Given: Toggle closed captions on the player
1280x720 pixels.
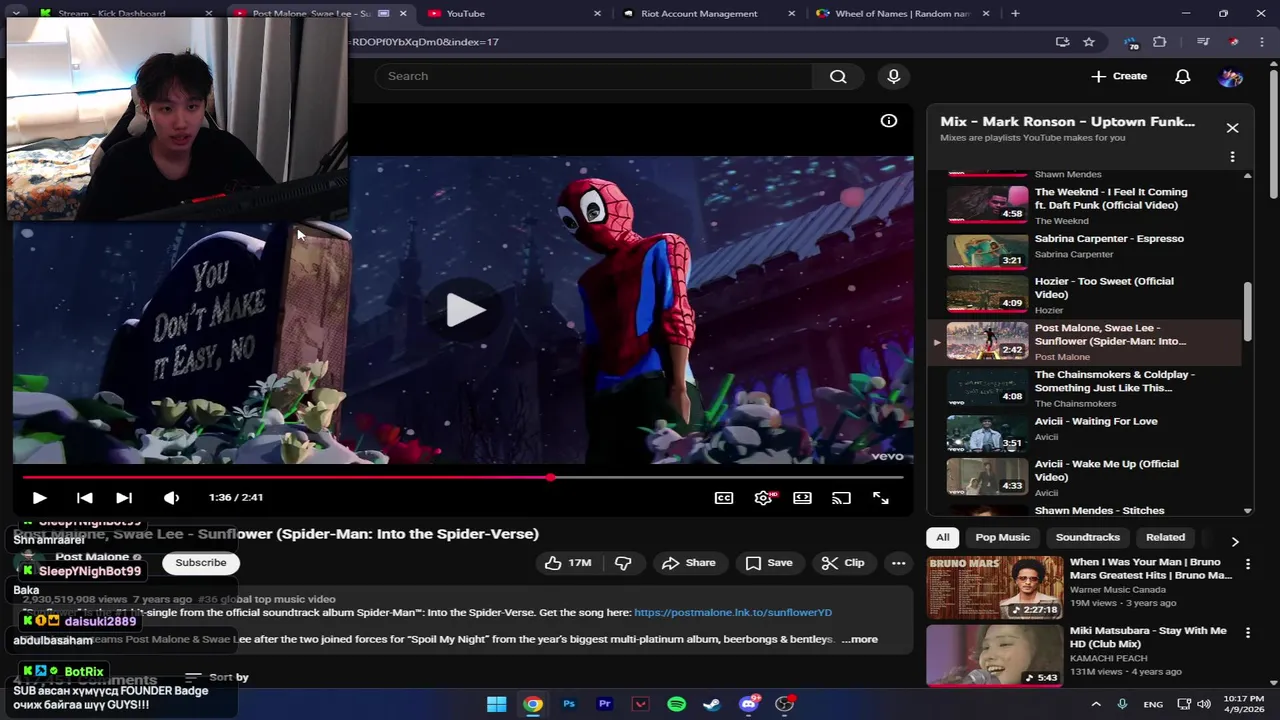Looking at the screenshot, I should (724, 497).
